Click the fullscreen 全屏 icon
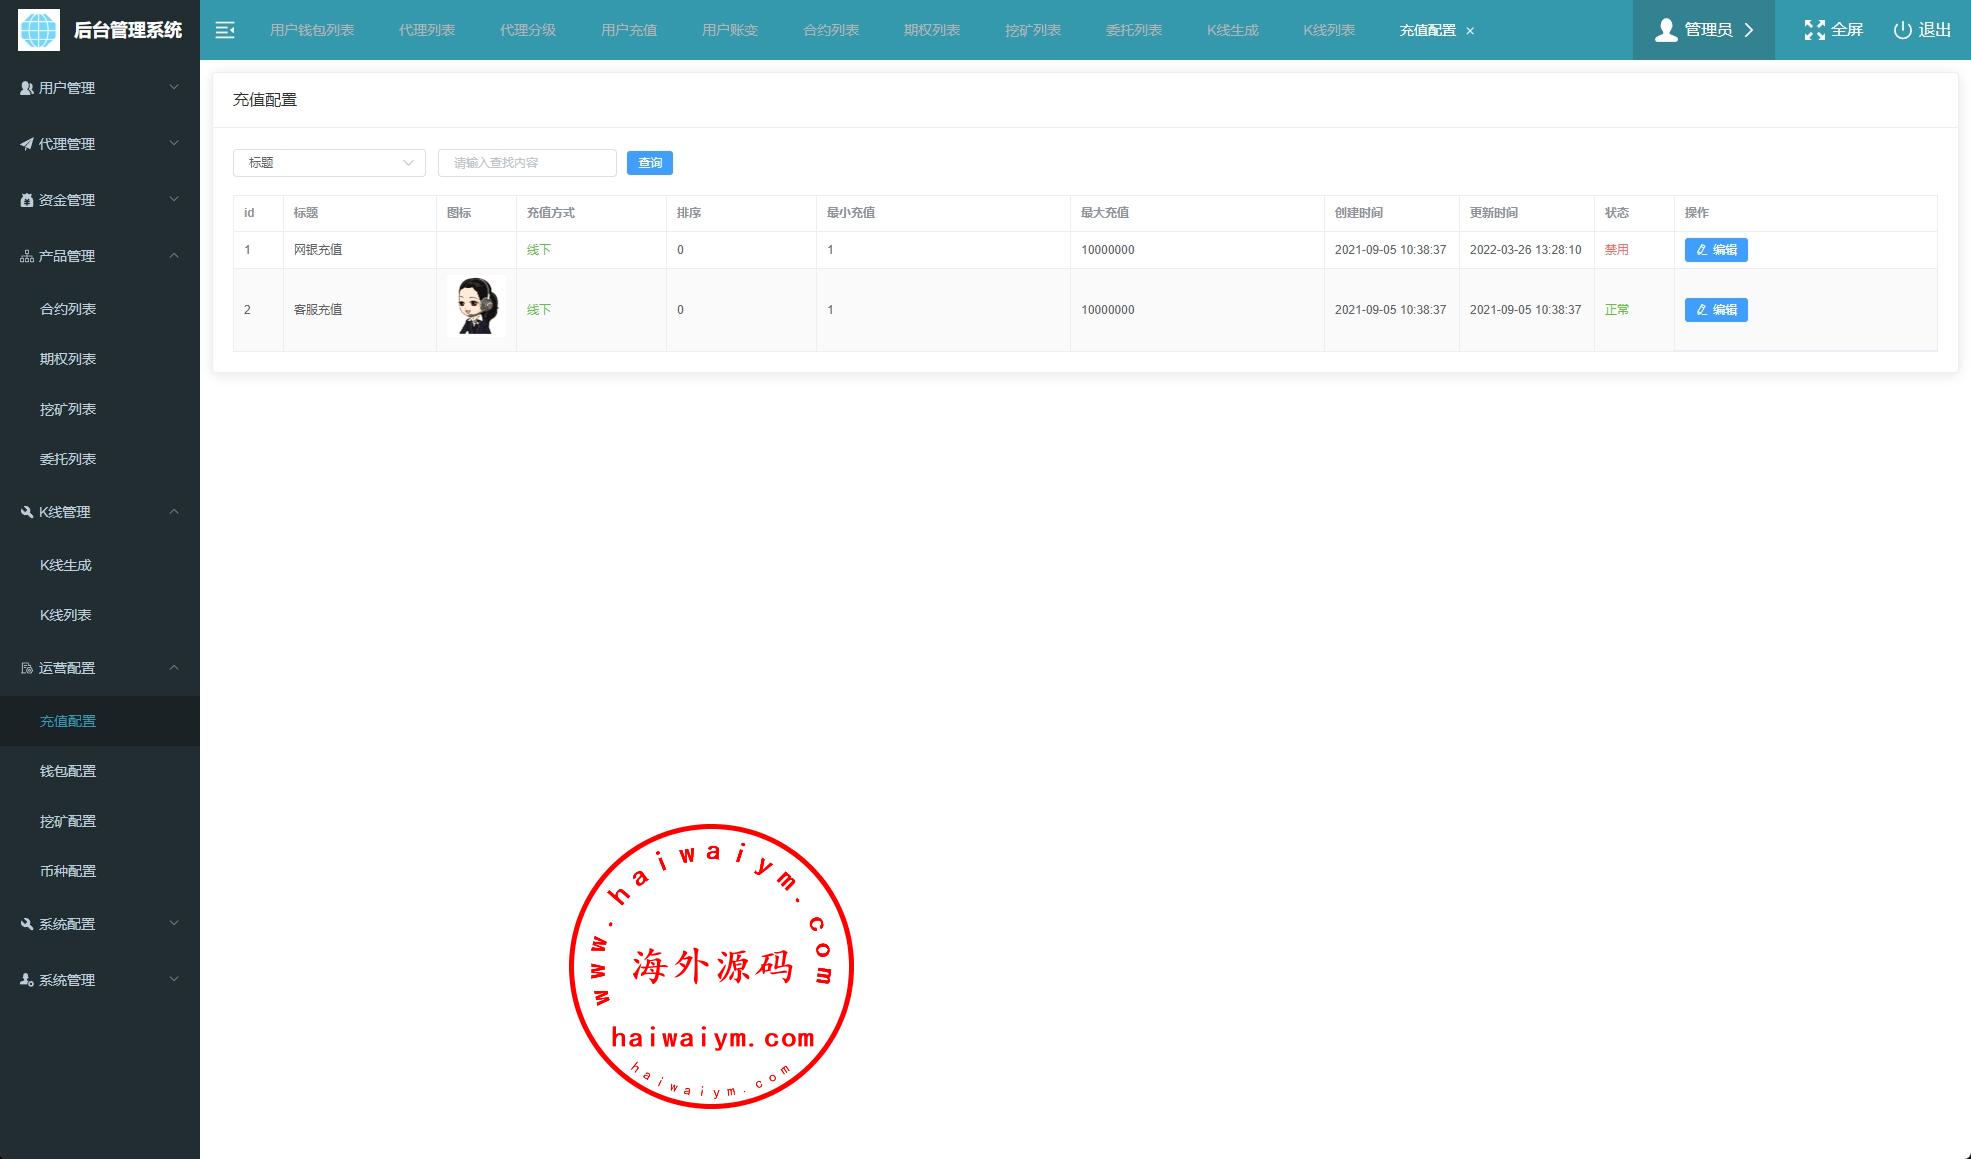 pos(1814,30)
